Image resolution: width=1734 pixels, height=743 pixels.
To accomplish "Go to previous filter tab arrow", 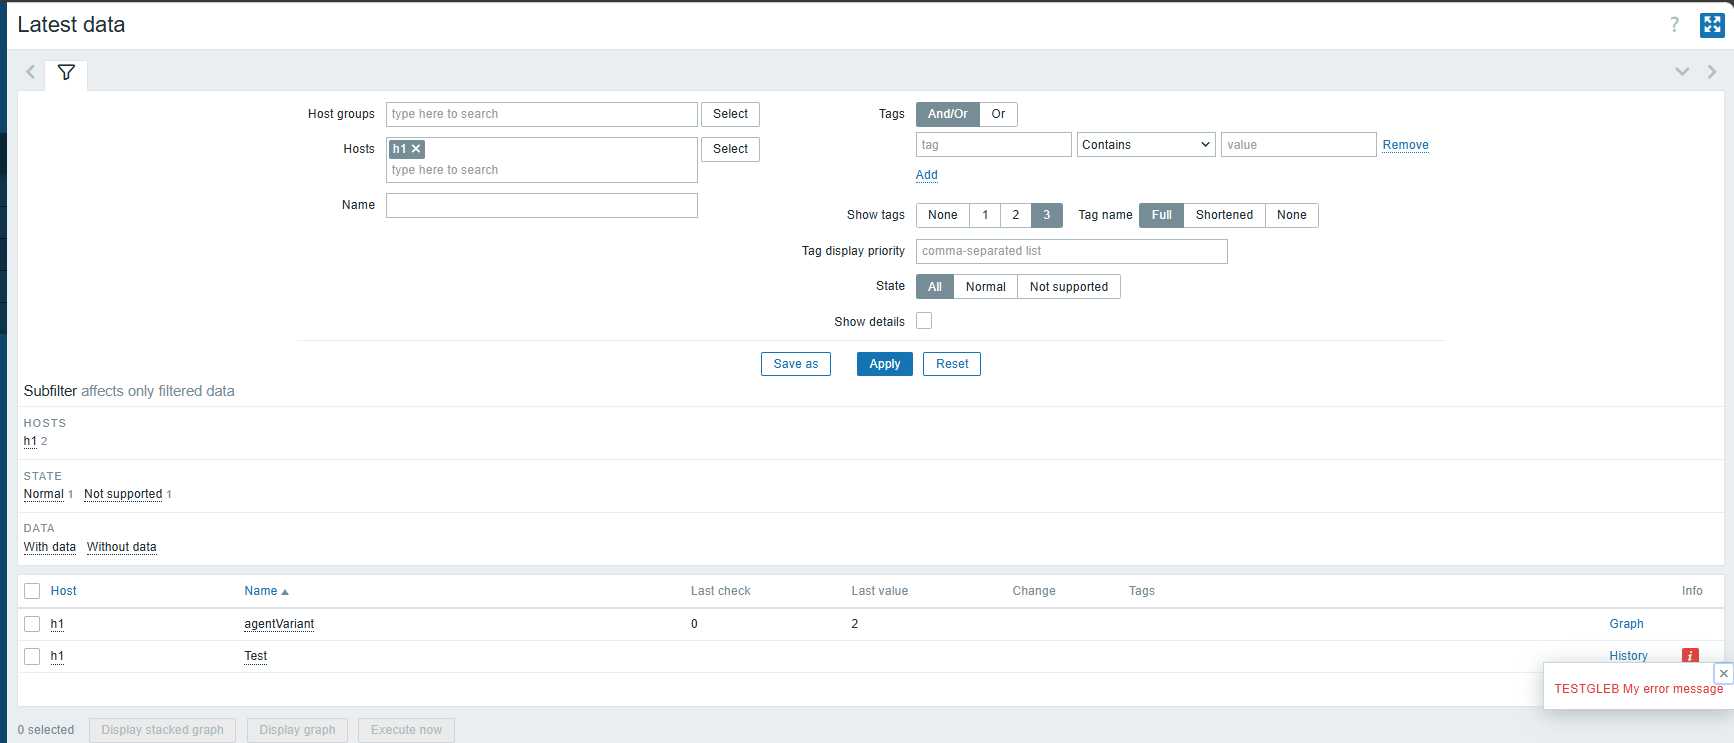I will [31, 72].
